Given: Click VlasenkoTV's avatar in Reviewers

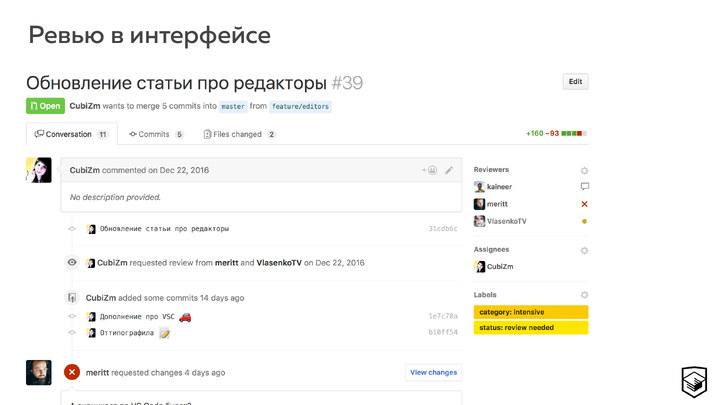Looking at the screenshot, I should click(x=479, y=221).
